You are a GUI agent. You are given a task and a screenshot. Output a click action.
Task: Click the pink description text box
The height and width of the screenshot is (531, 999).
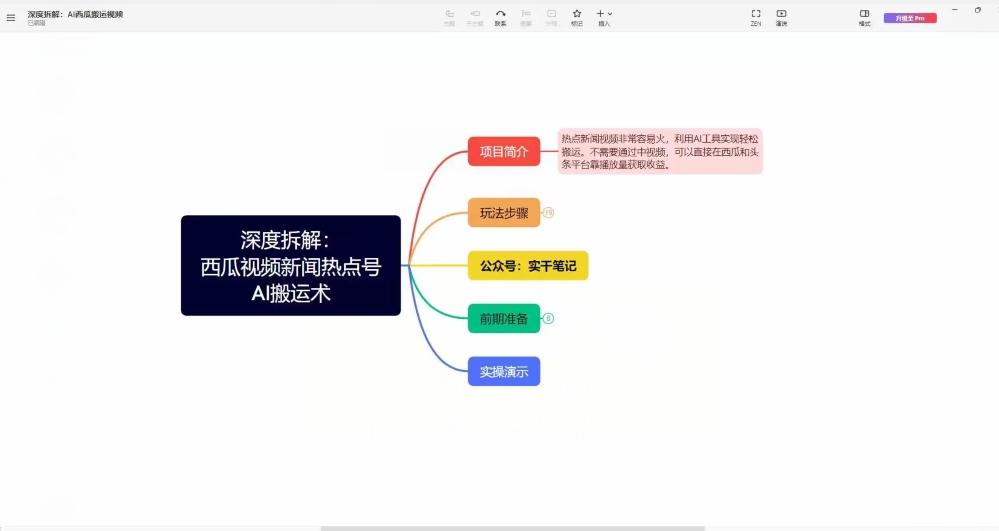click(x=660, y=152)
